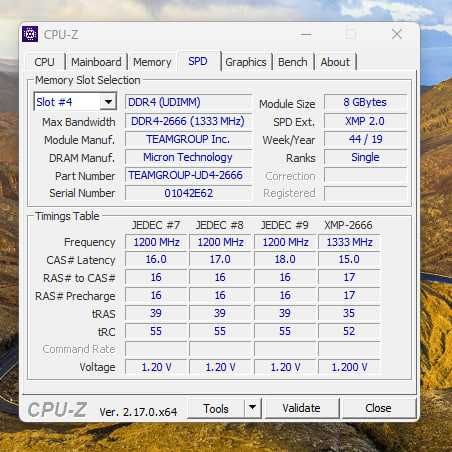This screenshot has width=452, height=452.
Task: Click the RAS# Precharge row label
Action: click(x=75, y=296)
